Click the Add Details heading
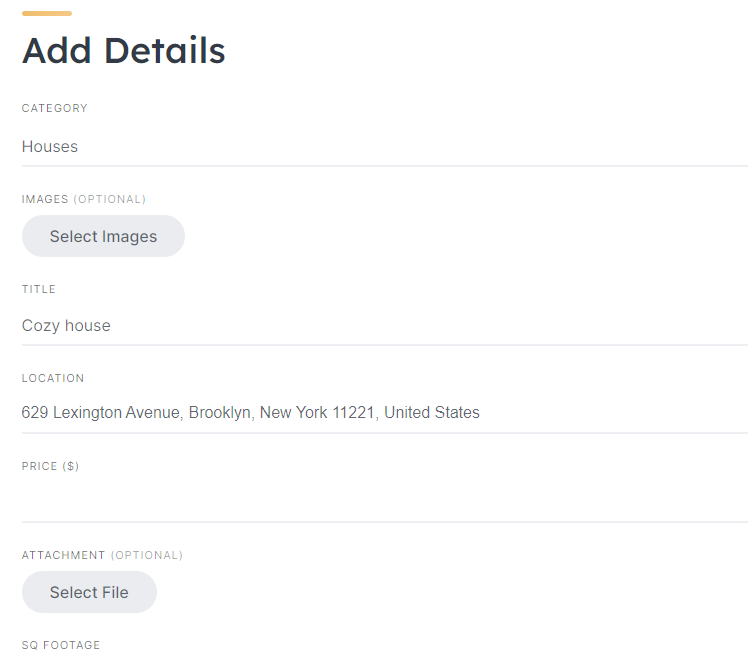Image resolution: width=748 pixels, height=668 pixels. pos(124,51)
